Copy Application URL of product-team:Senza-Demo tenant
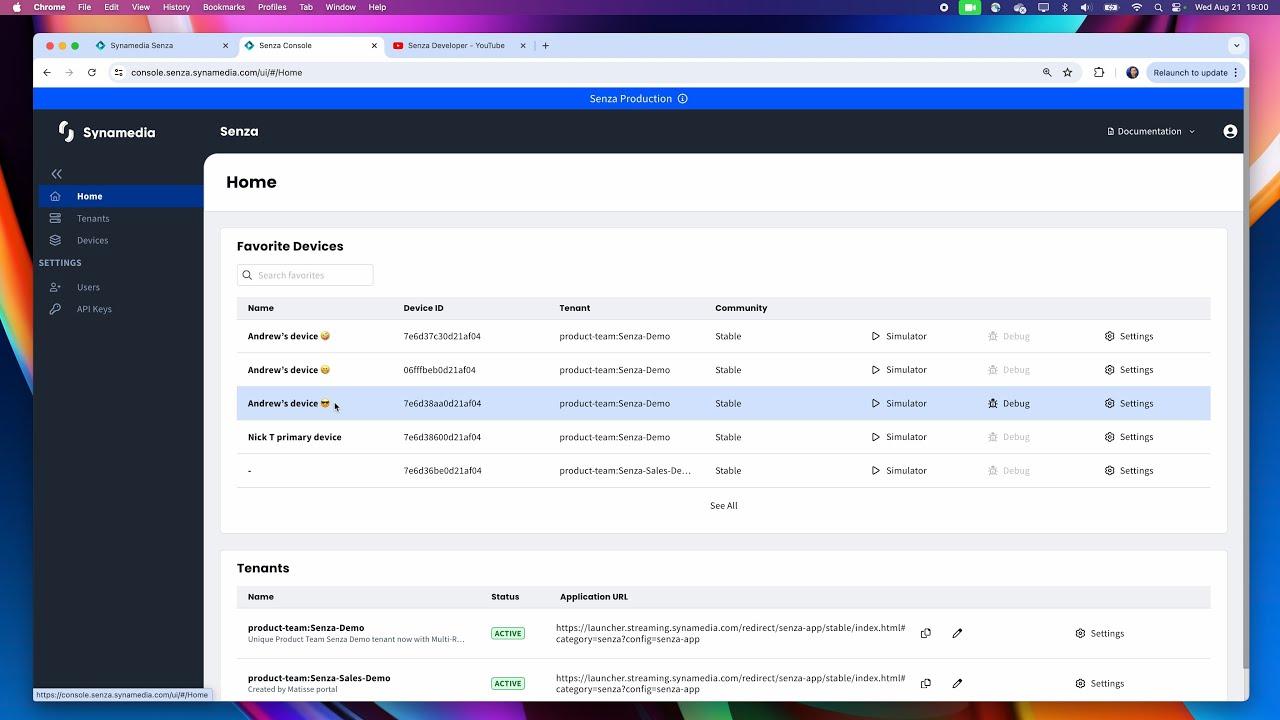Viewport: 1280px width, 720px height. point(926,633)
